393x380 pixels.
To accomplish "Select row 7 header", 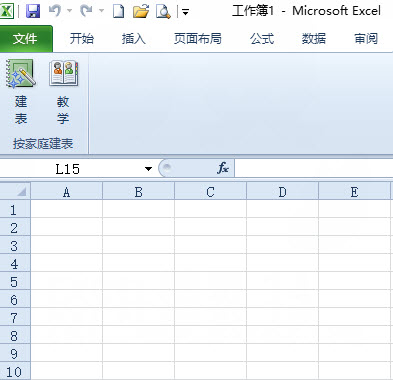I will point(15,317).
